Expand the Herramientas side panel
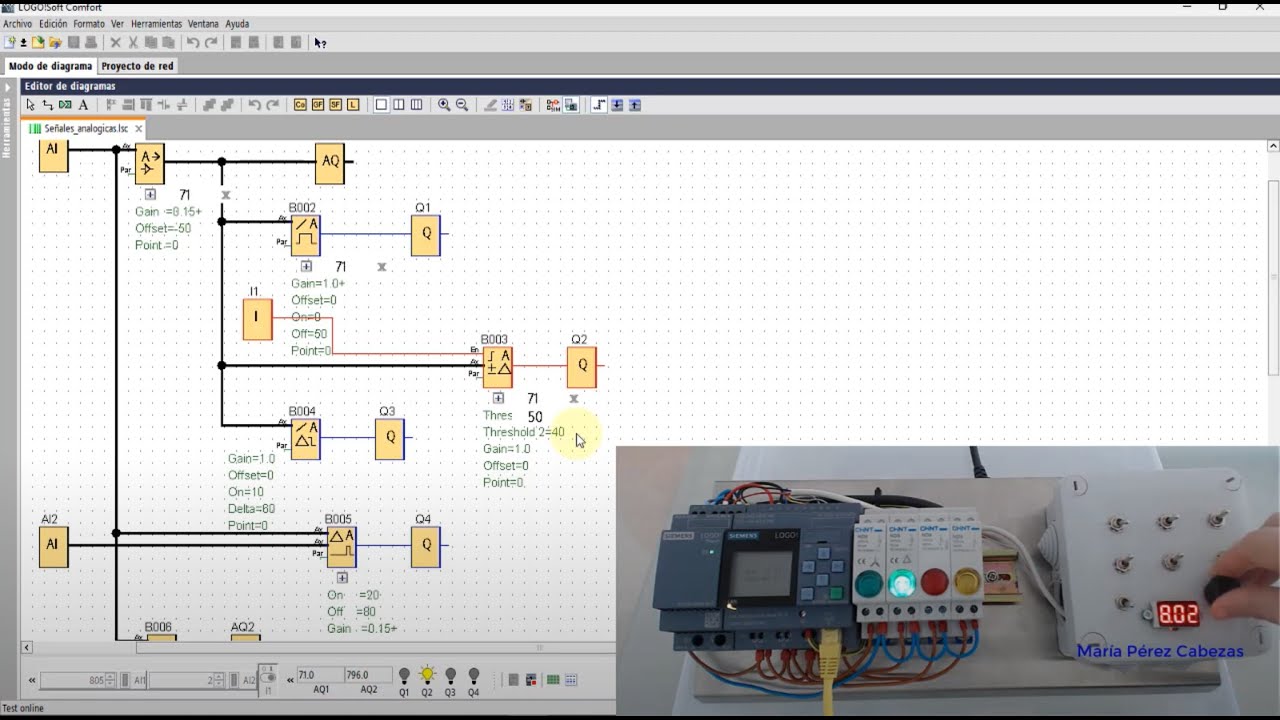1280x720 pixels. coord(7,88)
